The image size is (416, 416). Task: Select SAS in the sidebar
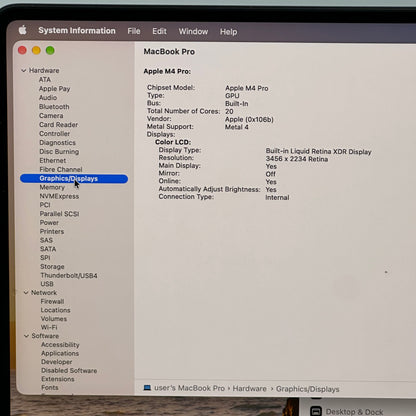[46, 240]
